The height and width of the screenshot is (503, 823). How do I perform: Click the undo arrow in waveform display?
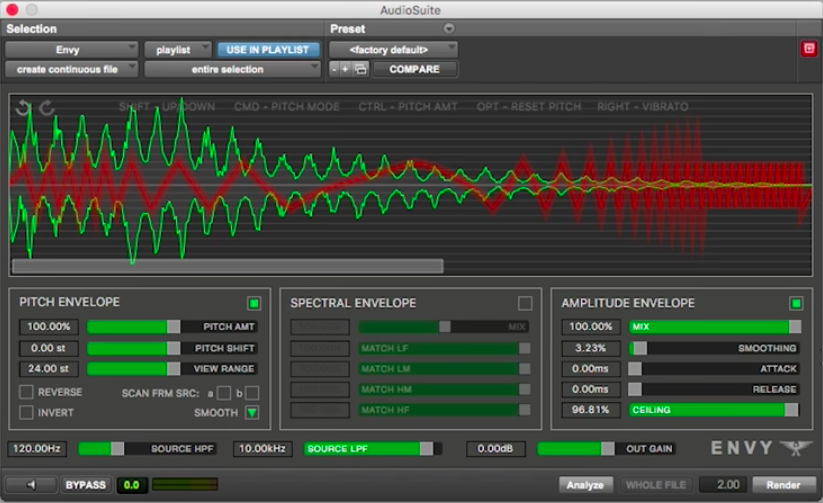pyautogui.click(x=23, y=108)
